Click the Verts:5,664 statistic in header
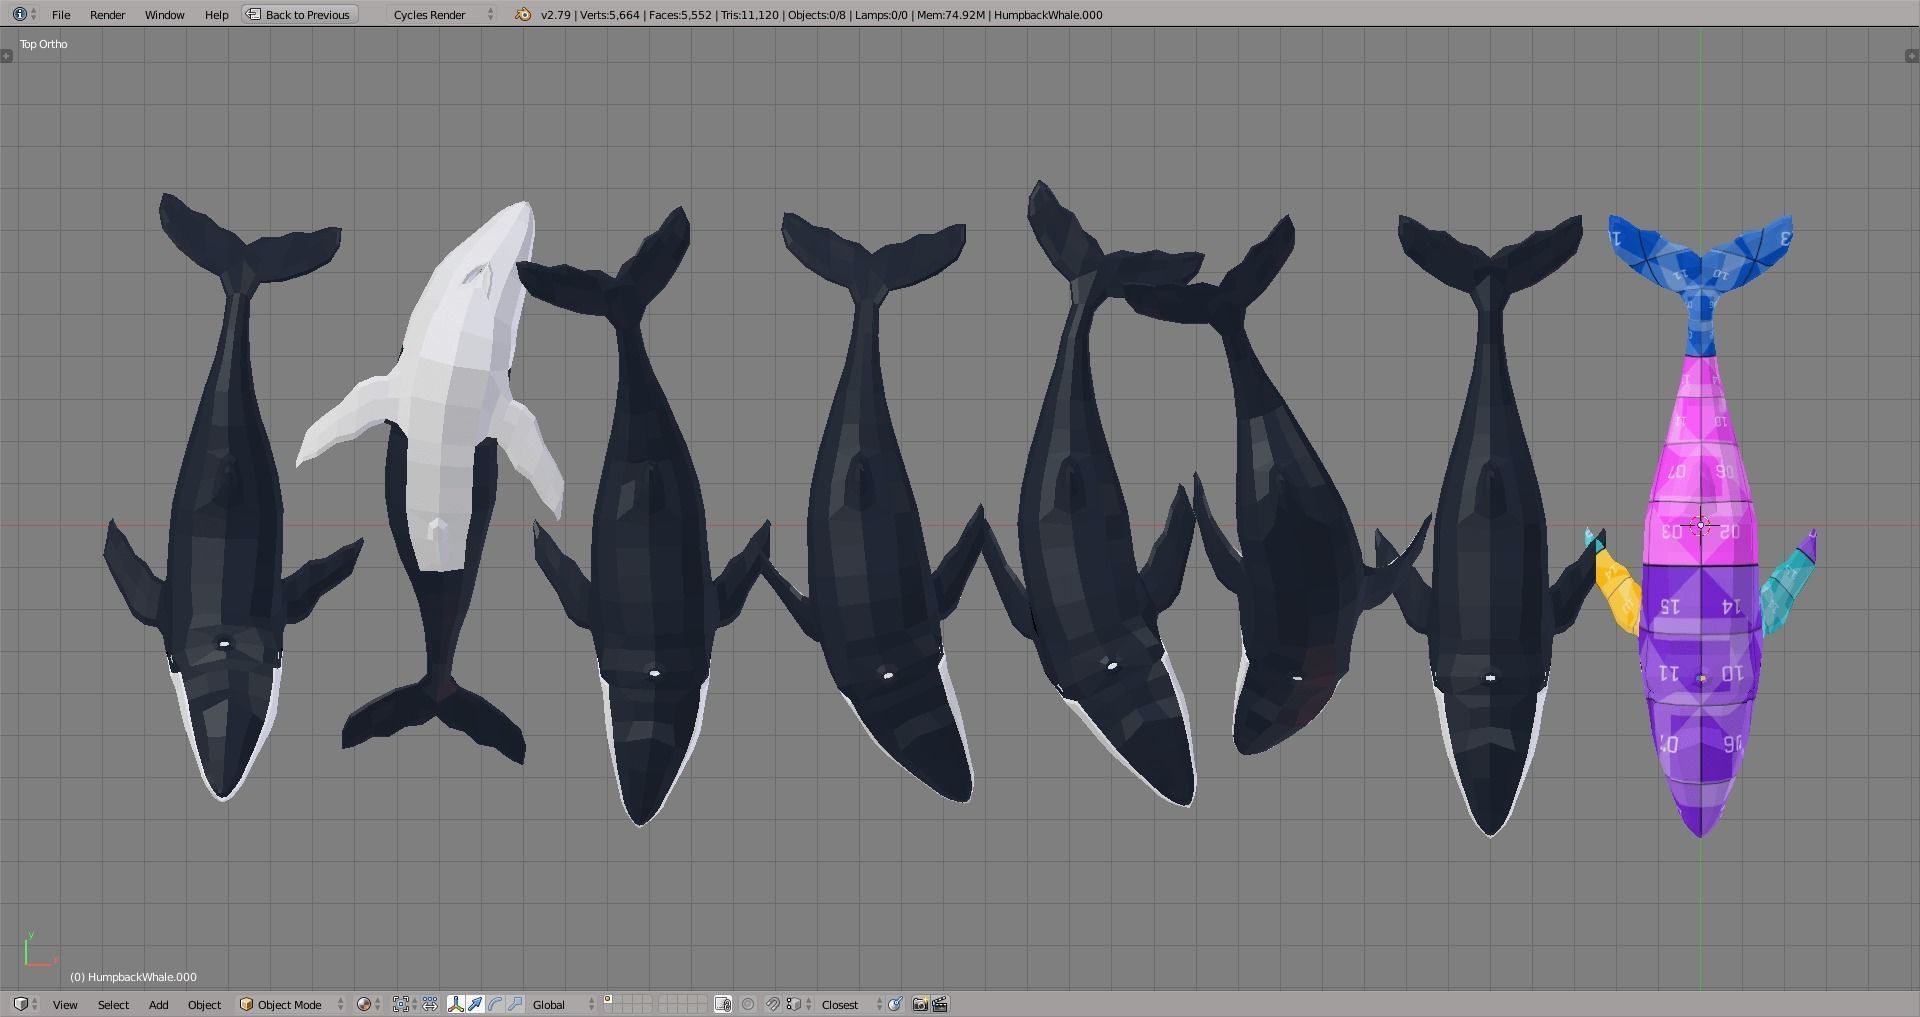The image size is (1920, 1017). pos(608,15)
